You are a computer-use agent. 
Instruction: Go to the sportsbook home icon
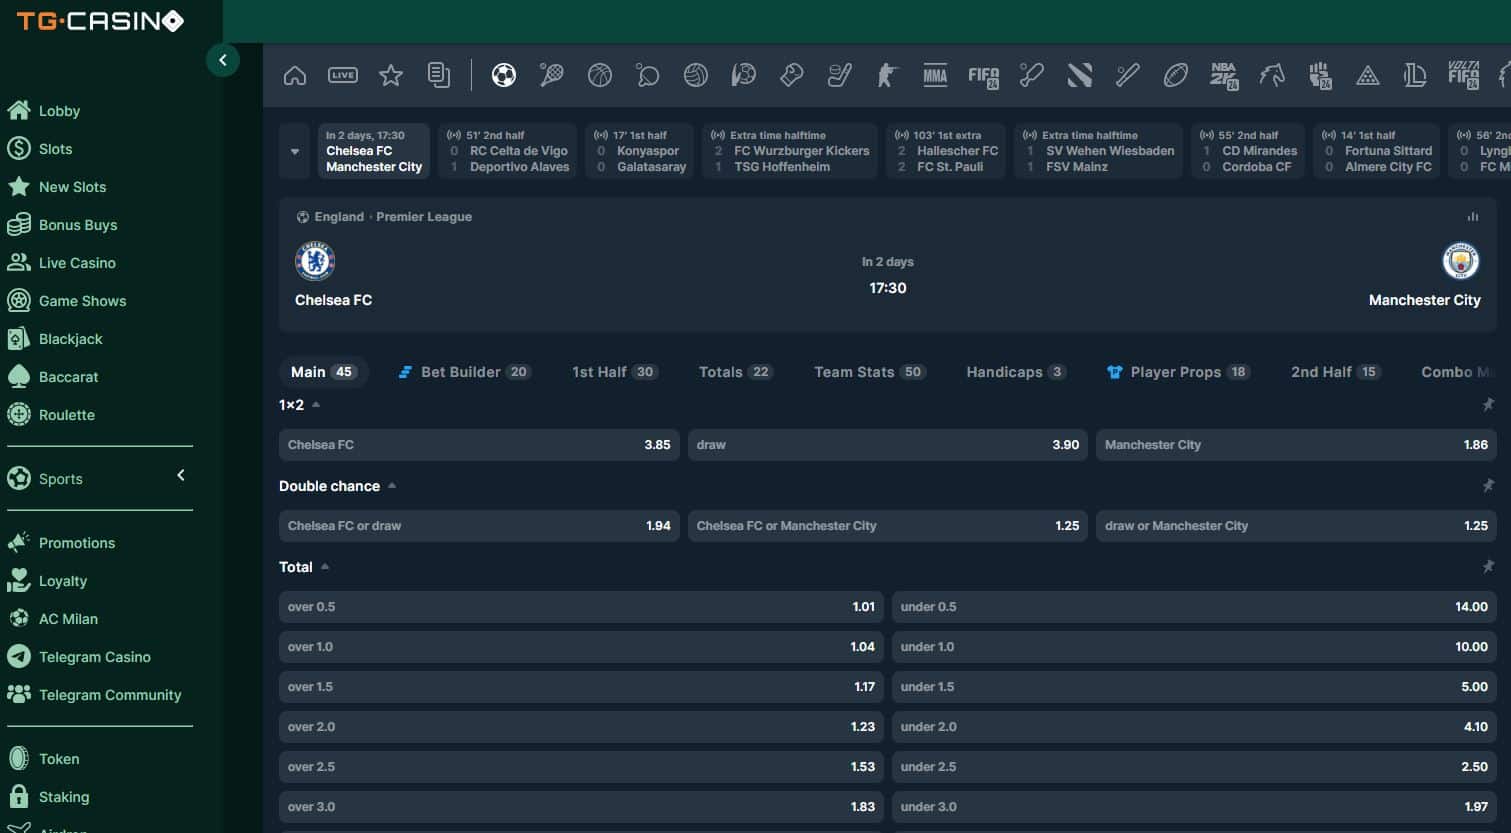point(295,75)
